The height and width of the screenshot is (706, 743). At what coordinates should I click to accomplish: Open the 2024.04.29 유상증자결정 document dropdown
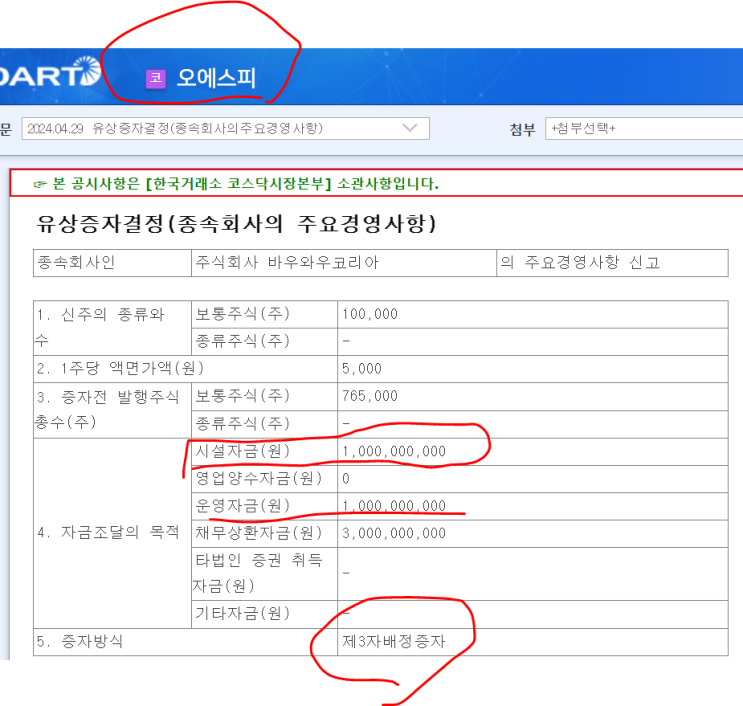[226, 128]
